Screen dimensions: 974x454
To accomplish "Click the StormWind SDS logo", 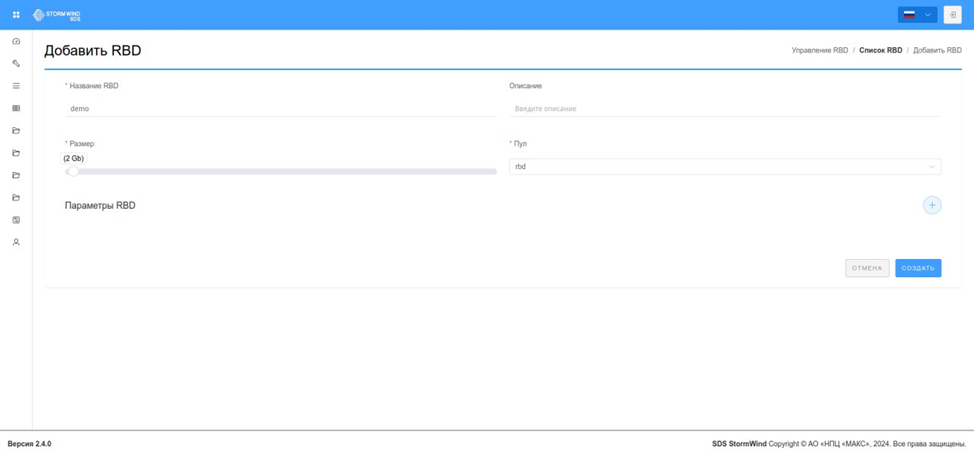I will pyautogui.click(x=57, y=15).
